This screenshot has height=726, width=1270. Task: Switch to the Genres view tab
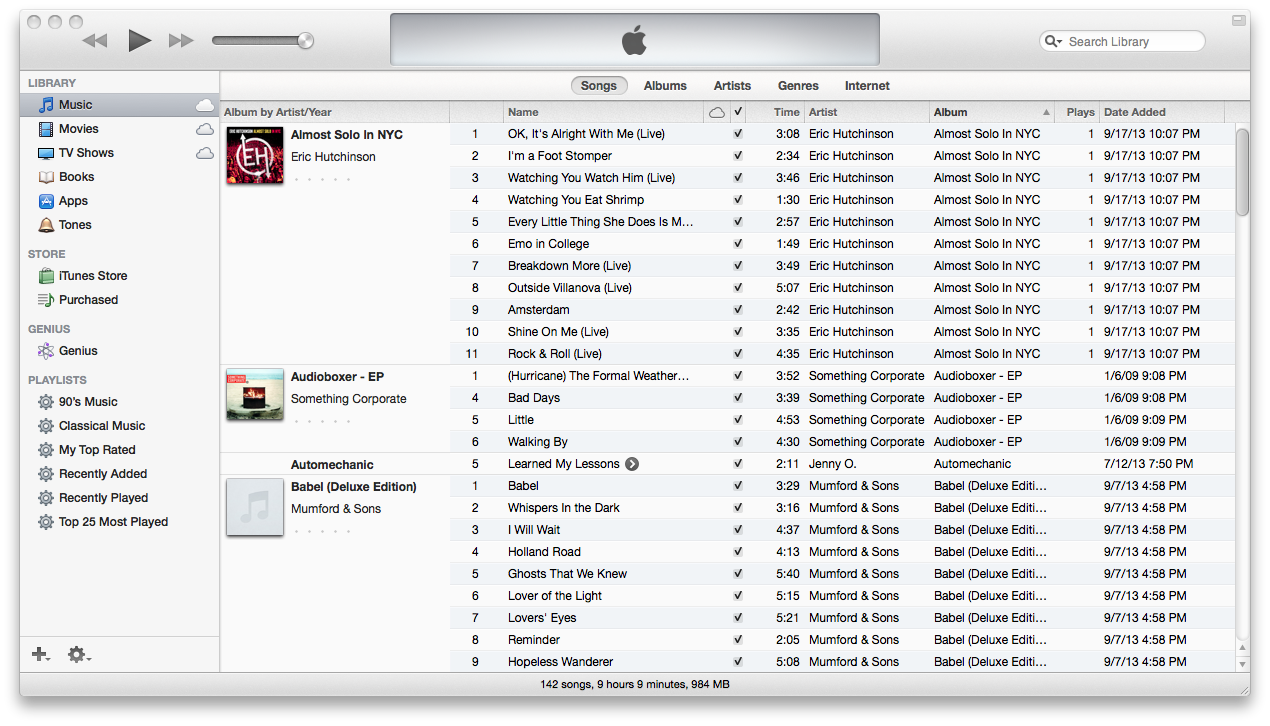click(798, 86)
